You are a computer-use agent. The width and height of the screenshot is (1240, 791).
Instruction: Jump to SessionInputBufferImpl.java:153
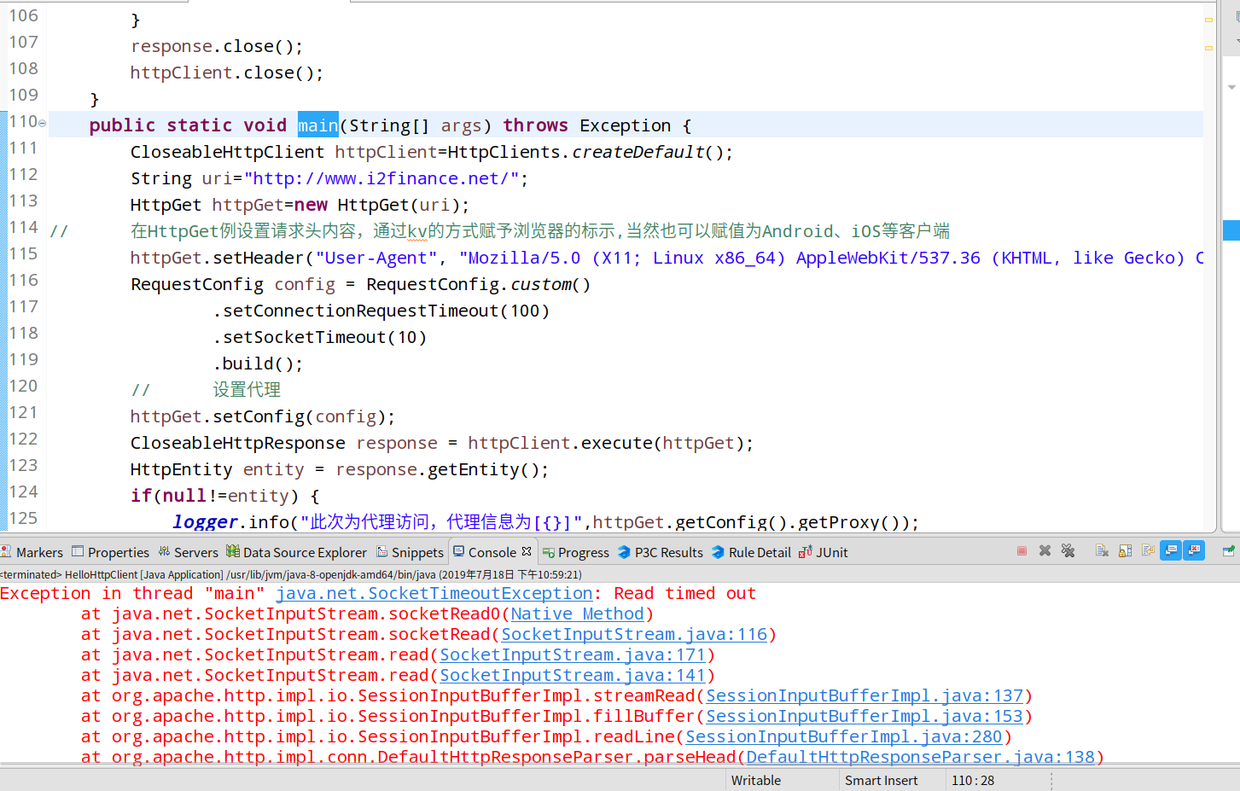pos(865,716)
